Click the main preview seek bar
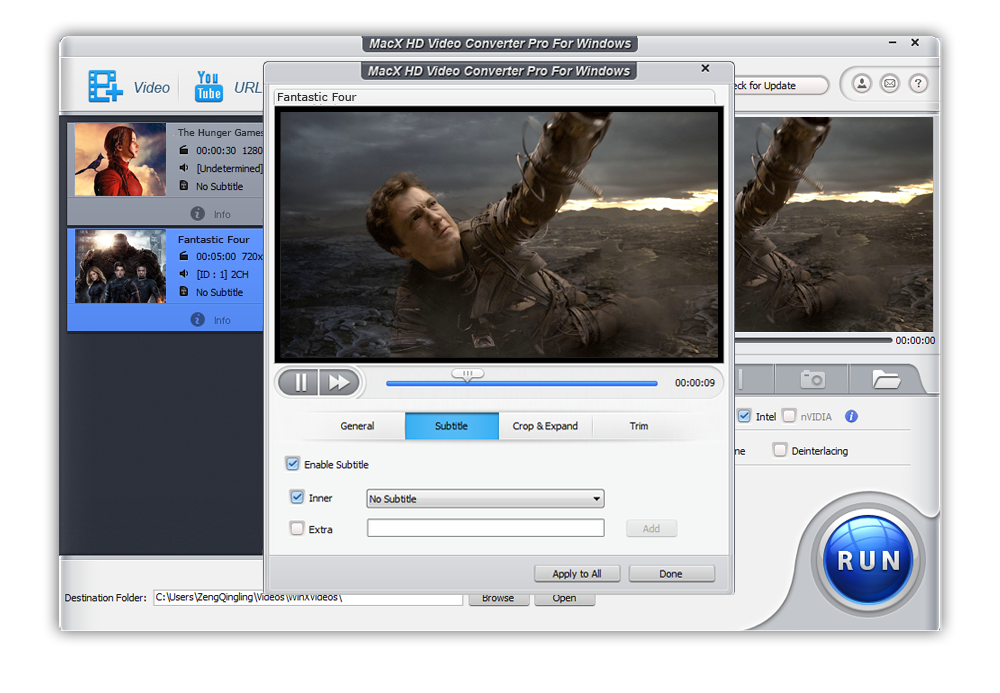This screenshot has height=693, width=1000. tap(812, 340)
